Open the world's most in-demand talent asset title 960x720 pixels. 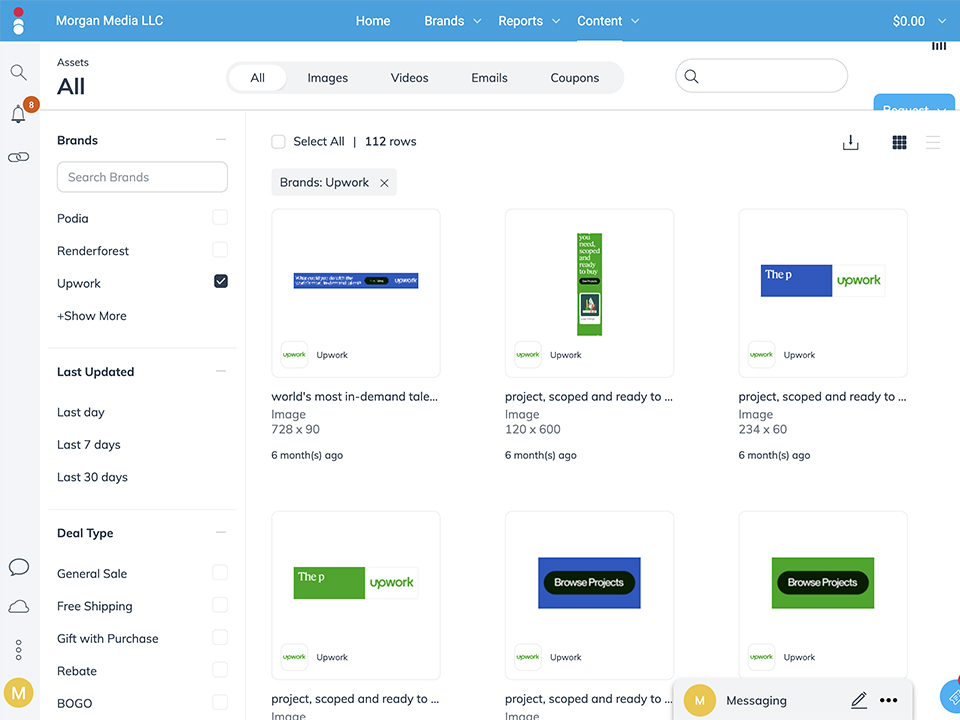click(354, 397)
